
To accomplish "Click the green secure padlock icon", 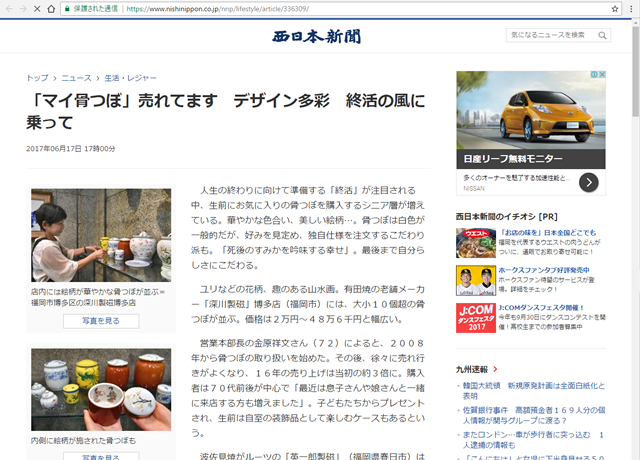I will (x=66, y=8).
